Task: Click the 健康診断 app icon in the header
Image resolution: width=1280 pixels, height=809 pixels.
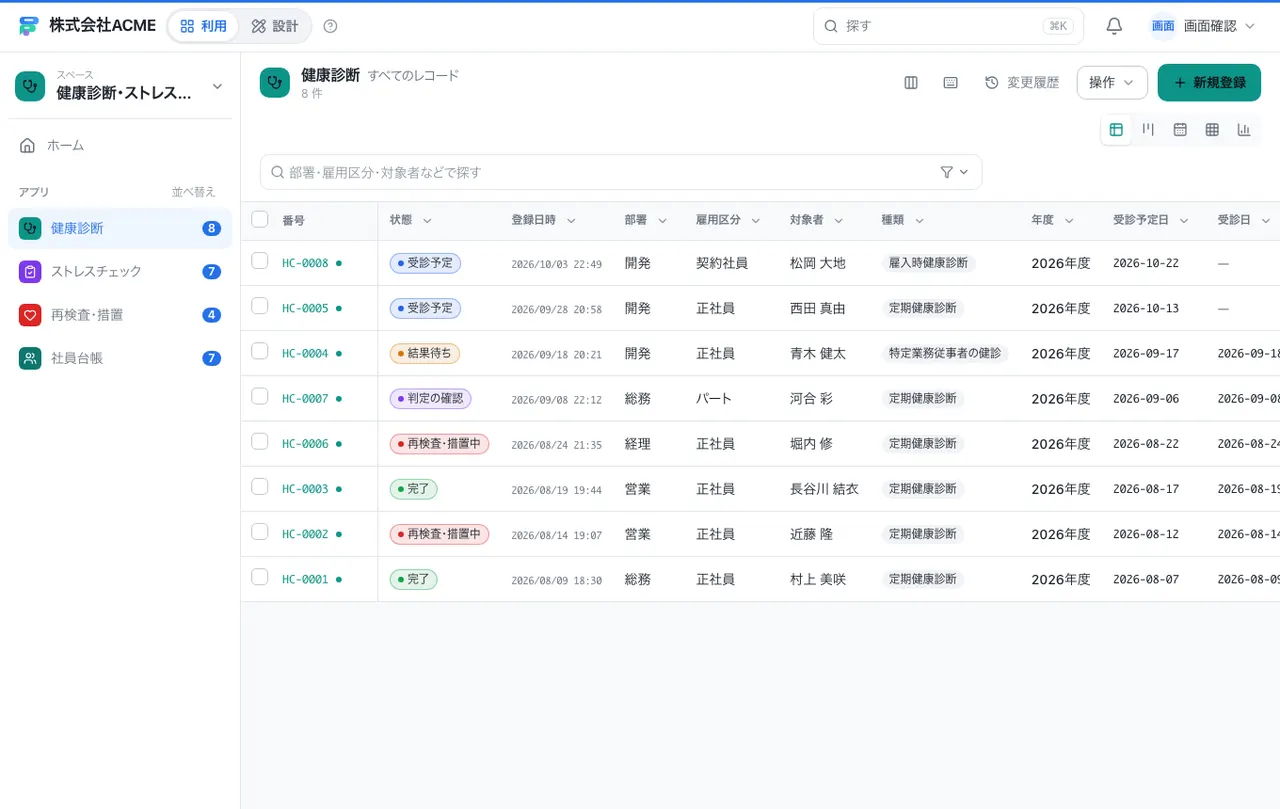Action: 275,83
